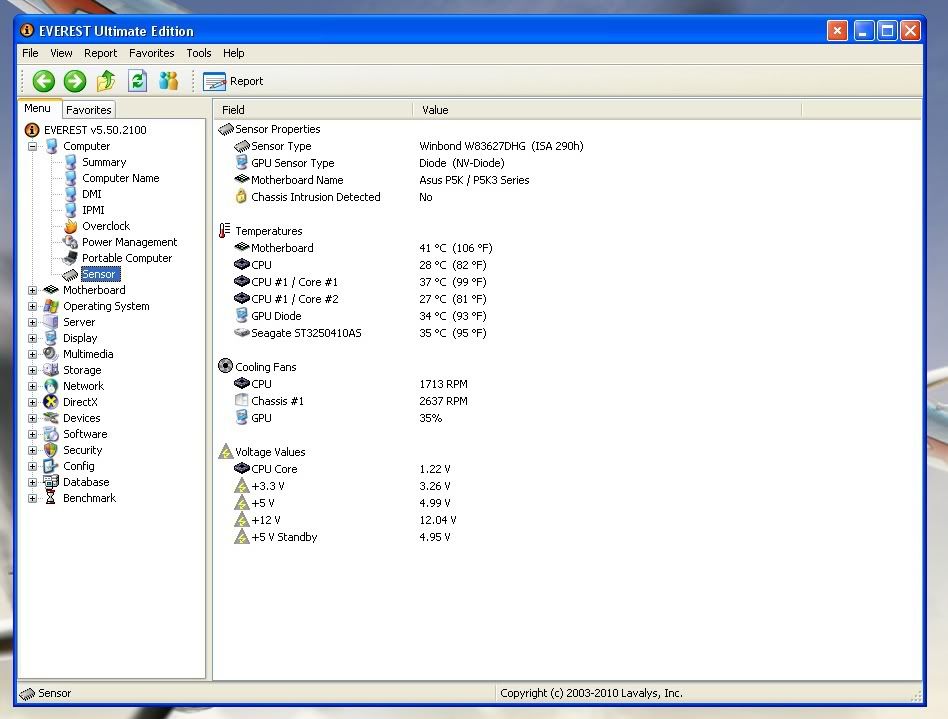This screenshot has height=719, width=948.
Task: Click the Users icon in toolbar
Action: [168, 81]
